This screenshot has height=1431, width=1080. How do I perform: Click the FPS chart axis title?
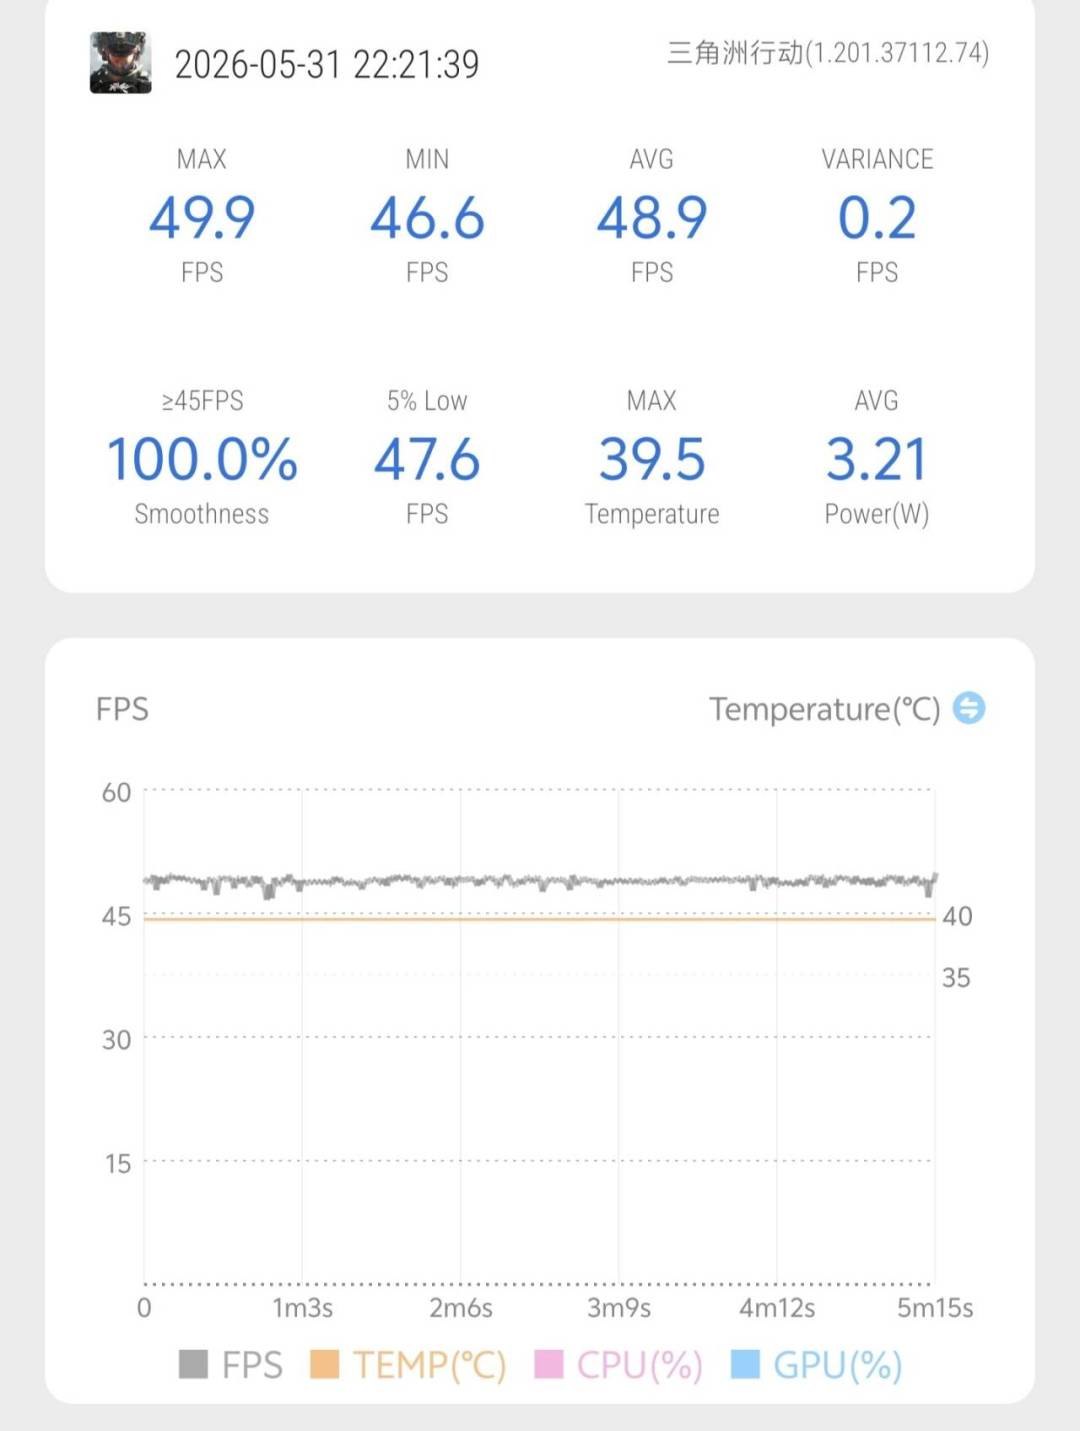coord(122,709)
